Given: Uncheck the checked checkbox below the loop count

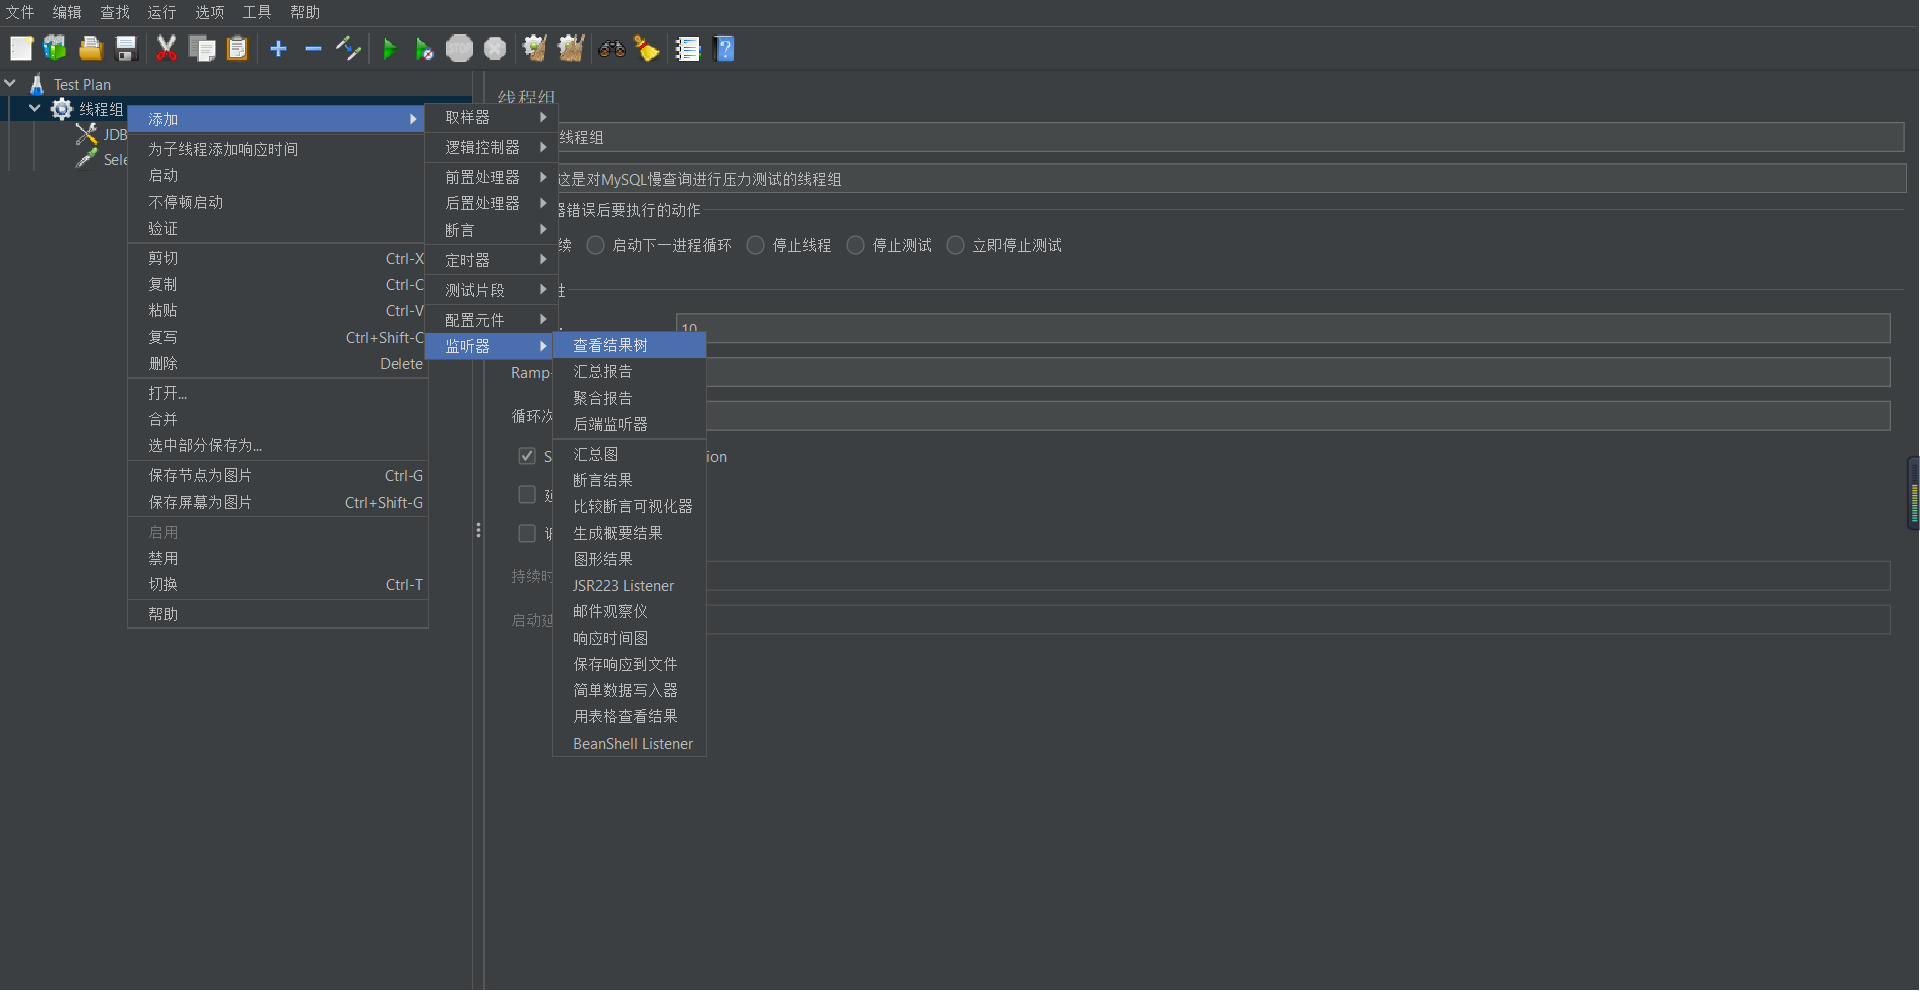Looking at the screenshot, I should [x=527, y=456].
